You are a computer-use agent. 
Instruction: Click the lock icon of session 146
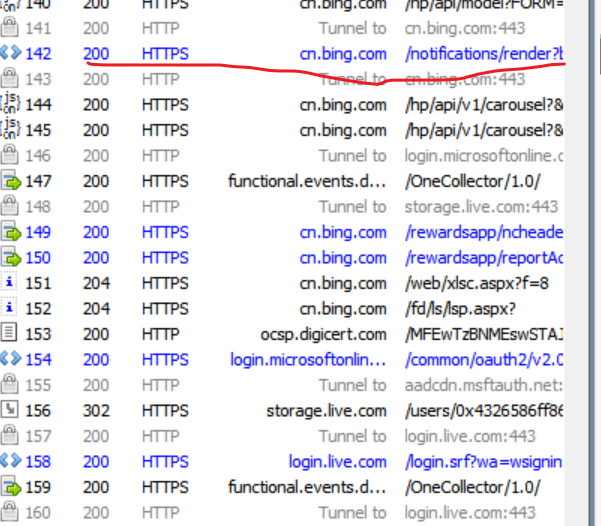9,155
